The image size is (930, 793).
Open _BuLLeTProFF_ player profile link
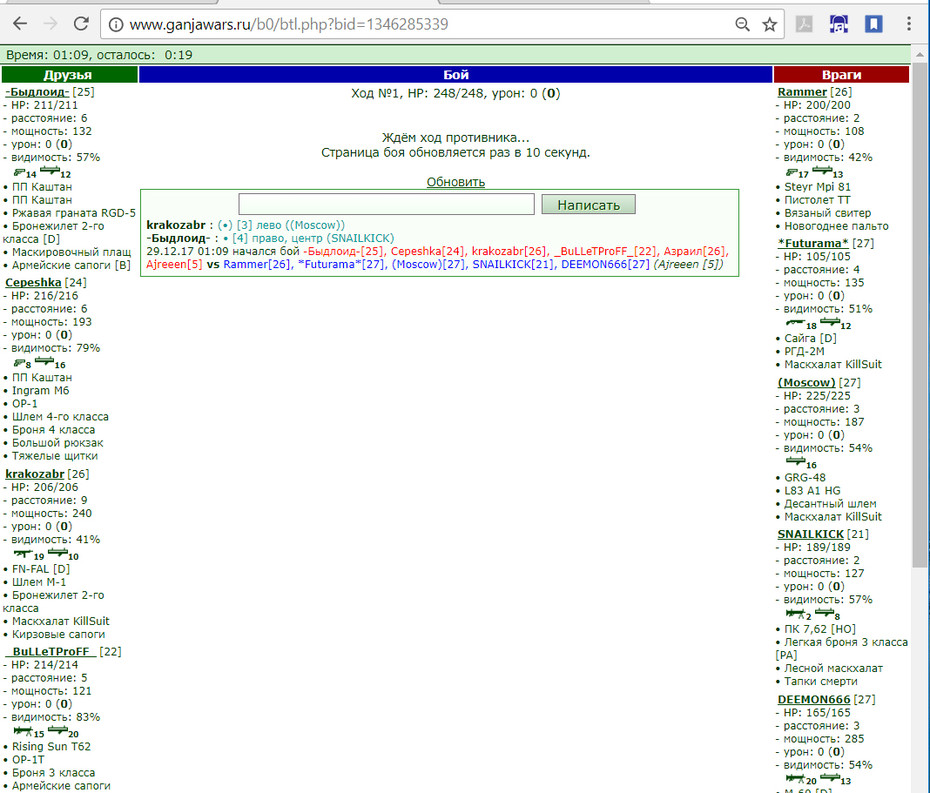pyautogui.click(x=50, y=651)
